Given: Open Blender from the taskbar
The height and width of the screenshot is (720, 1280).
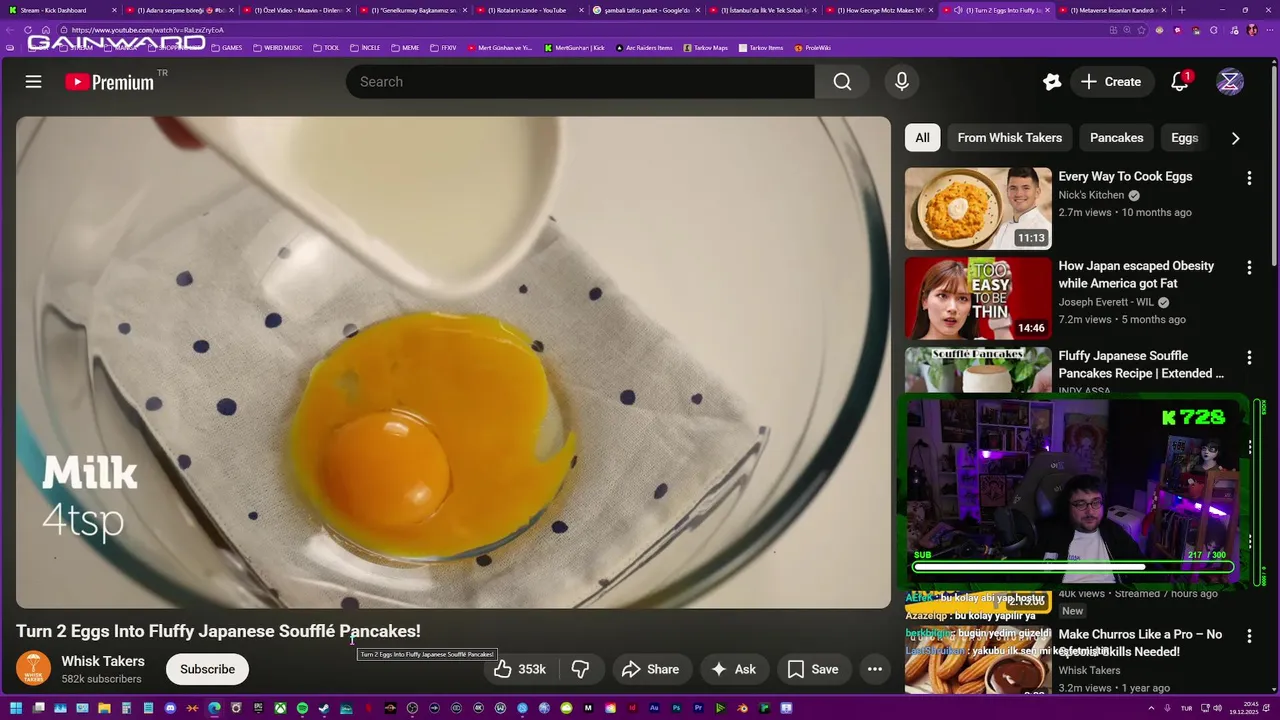Looking at the screenshot, I should [x=742, y=709].
